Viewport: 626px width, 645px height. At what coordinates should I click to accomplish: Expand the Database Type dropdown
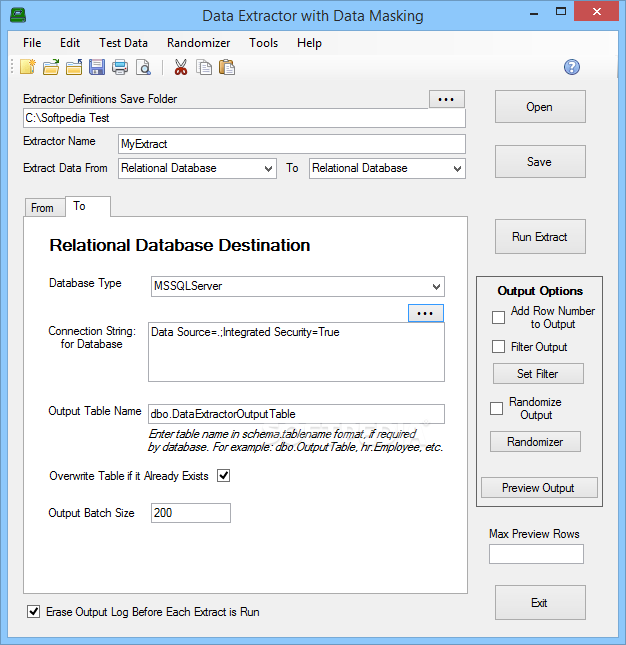[x=297, y=286]
